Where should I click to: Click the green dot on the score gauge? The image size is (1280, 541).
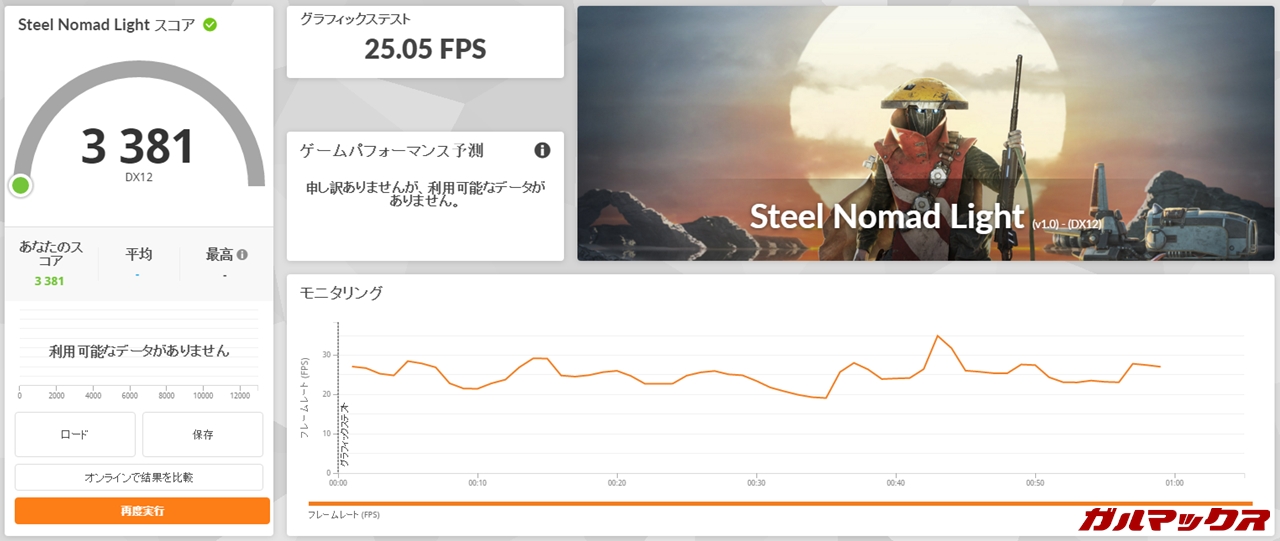[20, 185]
